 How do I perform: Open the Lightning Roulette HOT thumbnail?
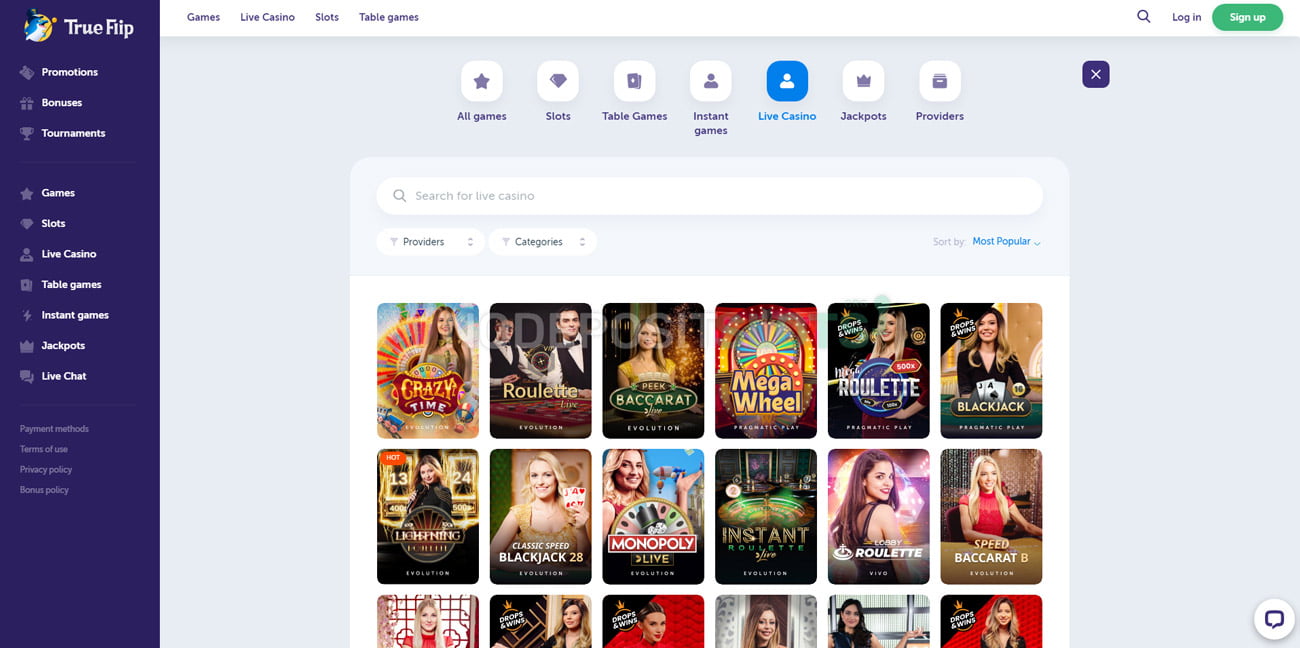[428, 517]
